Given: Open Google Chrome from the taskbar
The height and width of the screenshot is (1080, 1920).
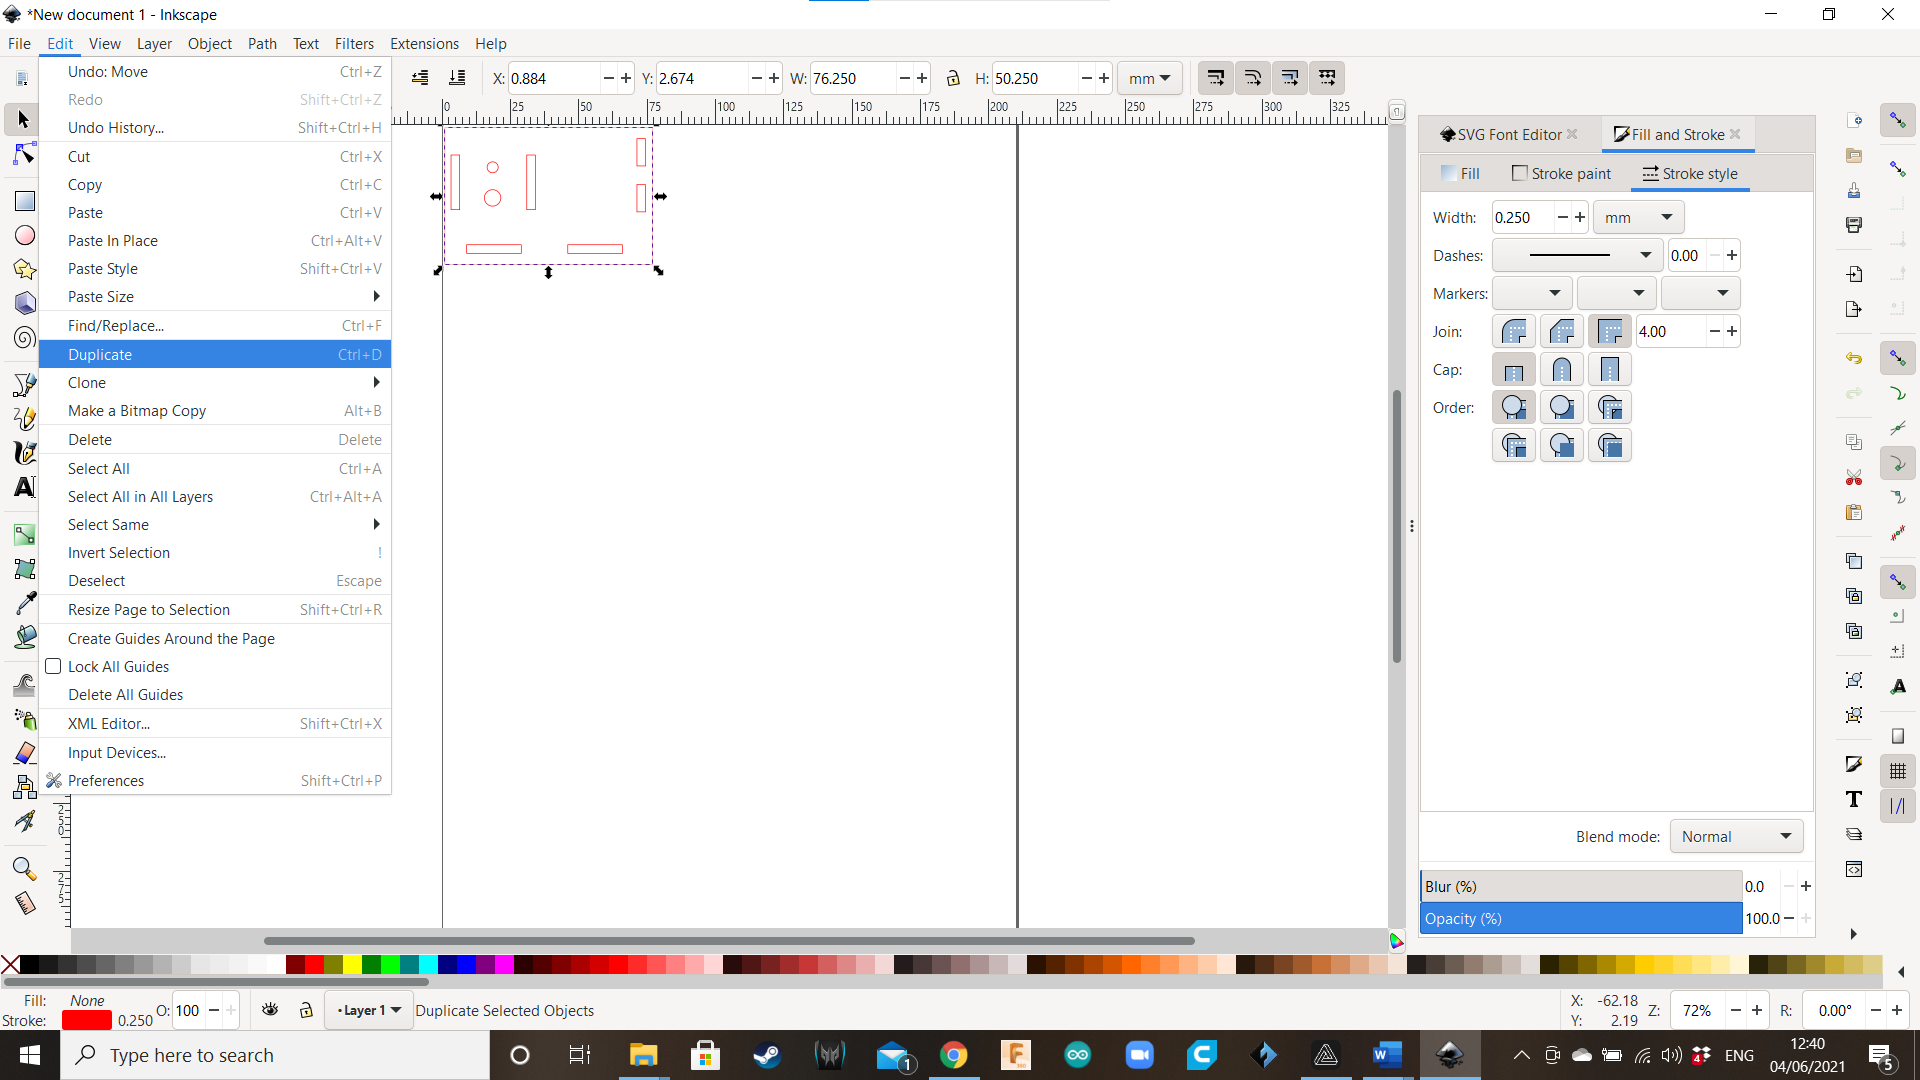Looking at the screenshot, I should tap(954, 1055).
